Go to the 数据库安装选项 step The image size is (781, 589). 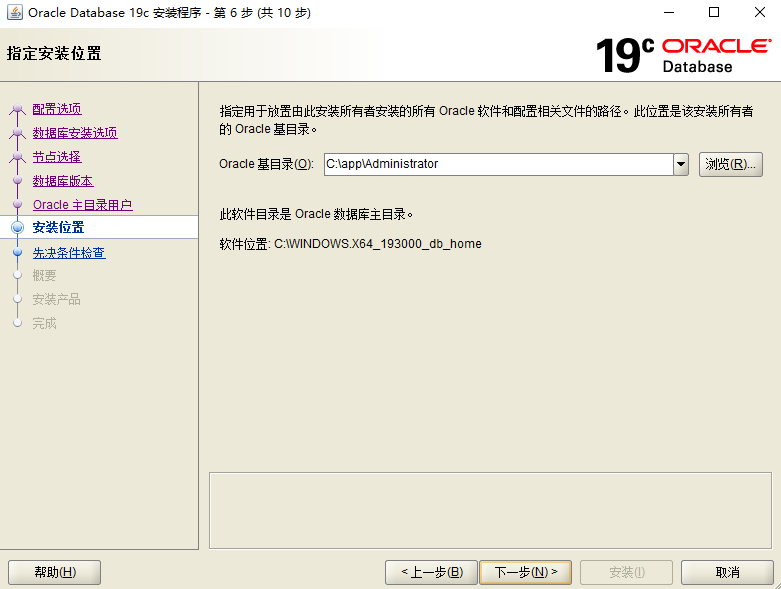(x=75, y=133)
